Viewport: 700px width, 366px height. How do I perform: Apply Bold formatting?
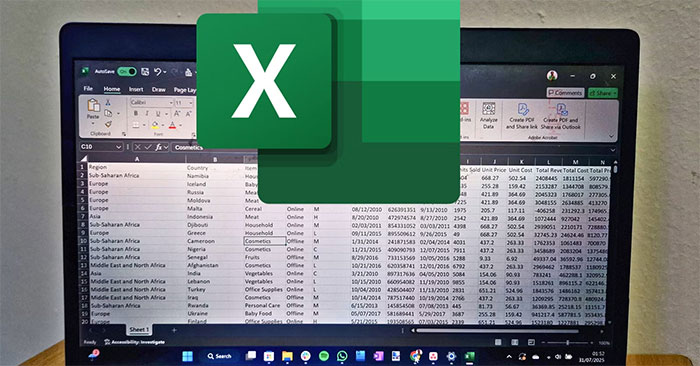[x=136, y=114]
